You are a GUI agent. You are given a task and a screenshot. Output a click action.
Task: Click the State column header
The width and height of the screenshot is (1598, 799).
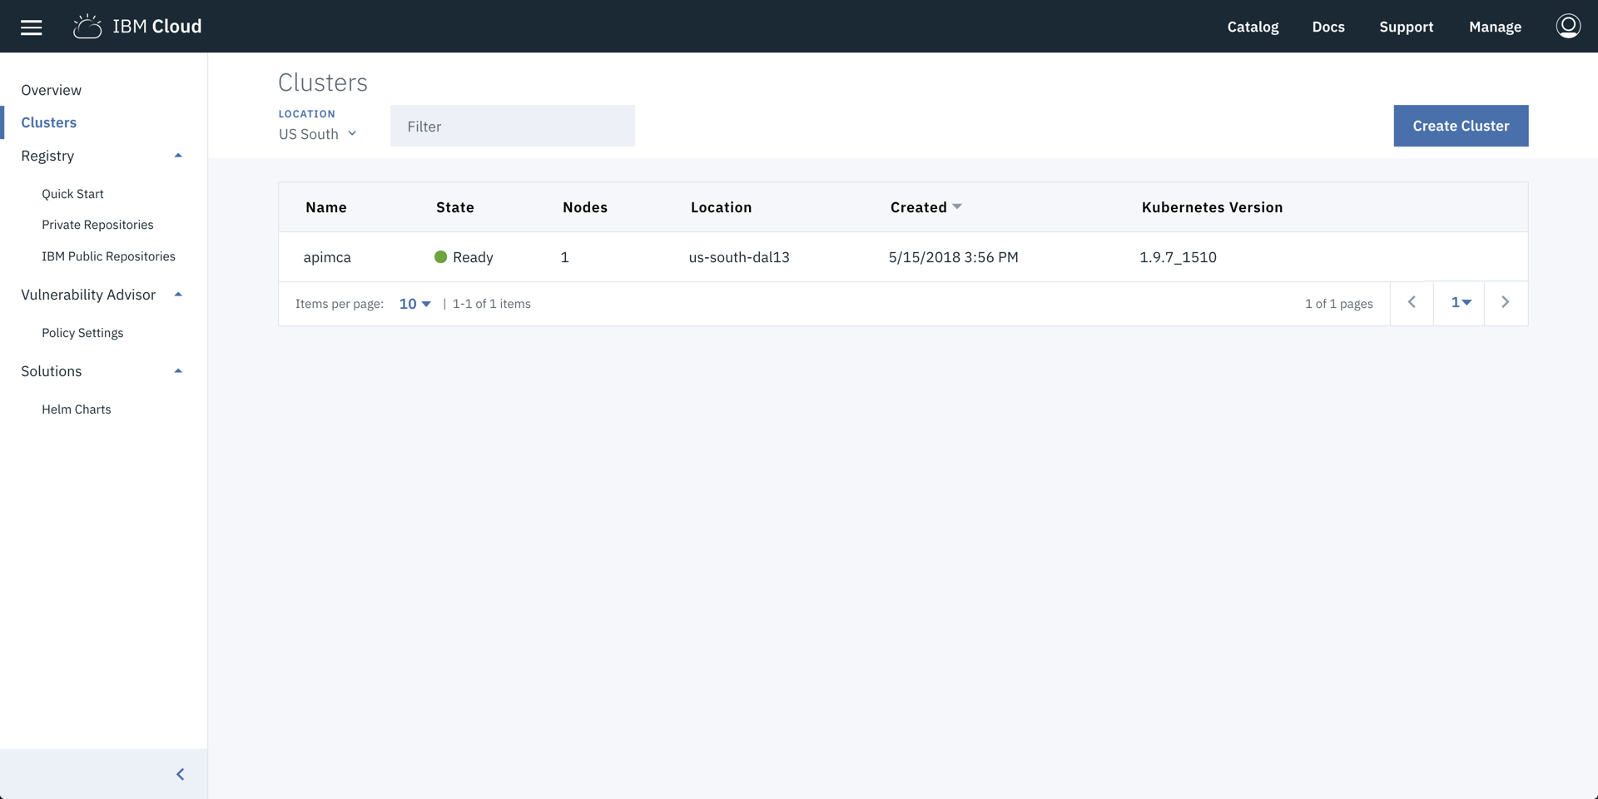click(x=455, y=207)
